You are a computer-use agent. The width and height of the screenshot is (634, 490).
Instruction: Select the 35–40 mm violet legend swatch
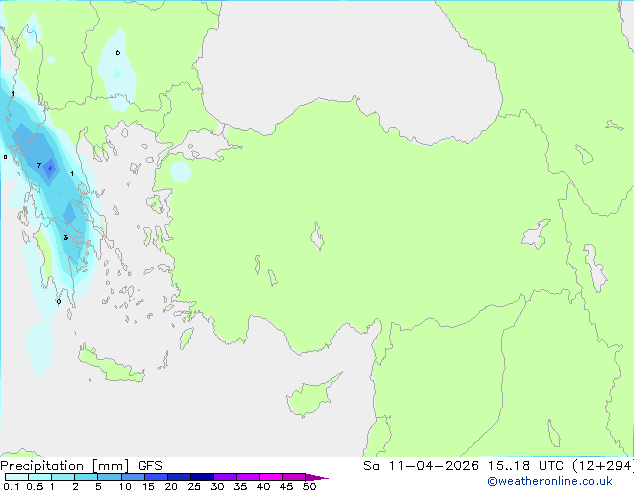[248, 477]
